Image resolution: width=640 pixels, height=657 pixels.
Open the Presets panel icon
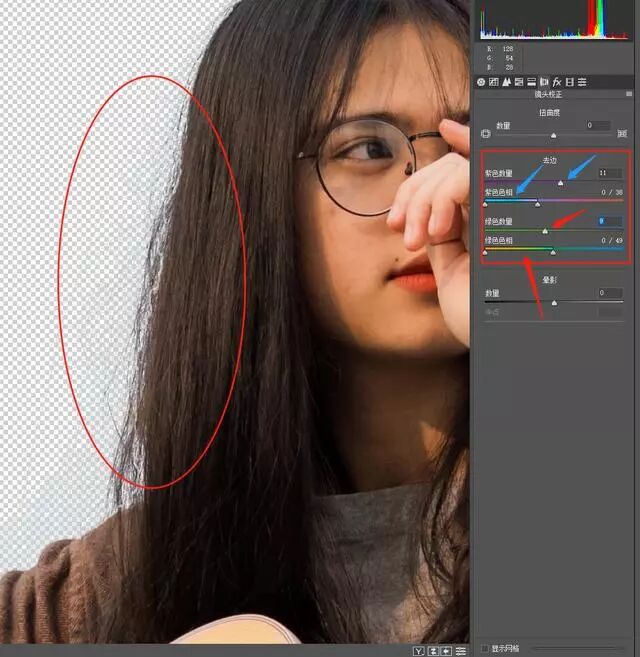tap(582, 82)
